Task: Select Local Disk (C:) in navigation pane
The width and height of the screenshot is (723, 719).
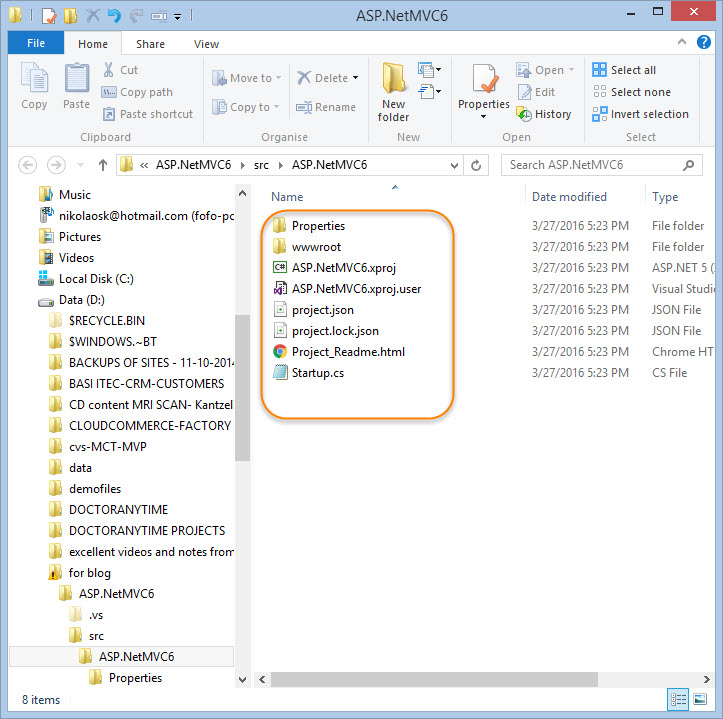Action: click(86, 279)
